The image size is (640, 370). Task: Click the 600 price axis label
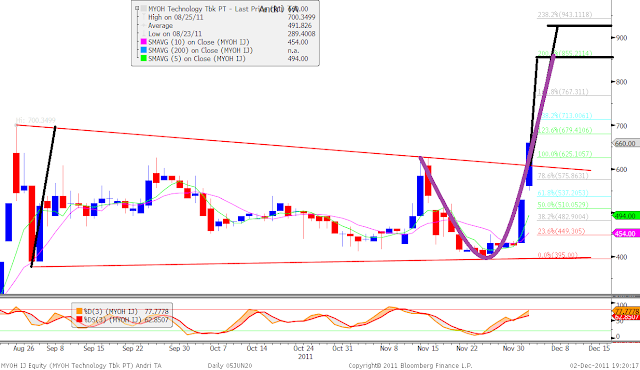point(621,169)
